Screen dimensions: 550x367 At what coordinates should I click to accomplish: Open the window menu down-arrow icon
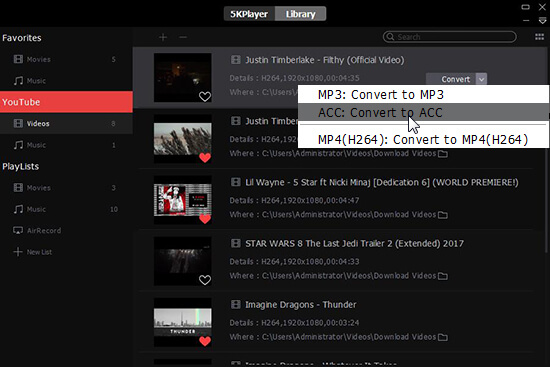542,21
